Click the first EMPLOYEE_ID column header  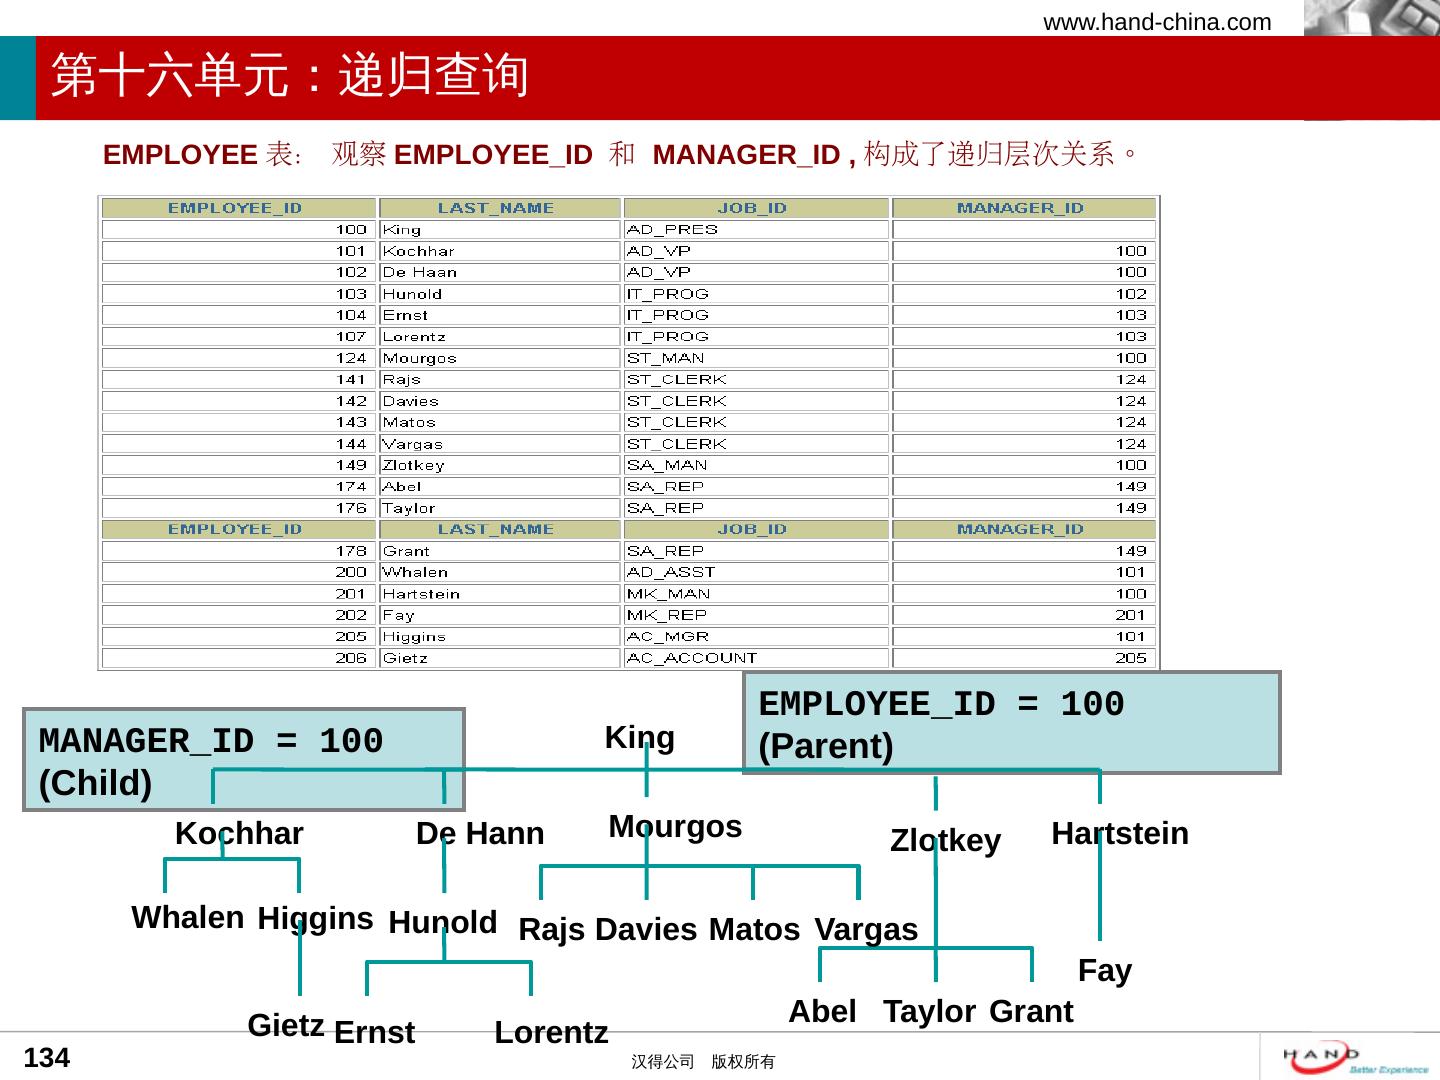(235, 208)
